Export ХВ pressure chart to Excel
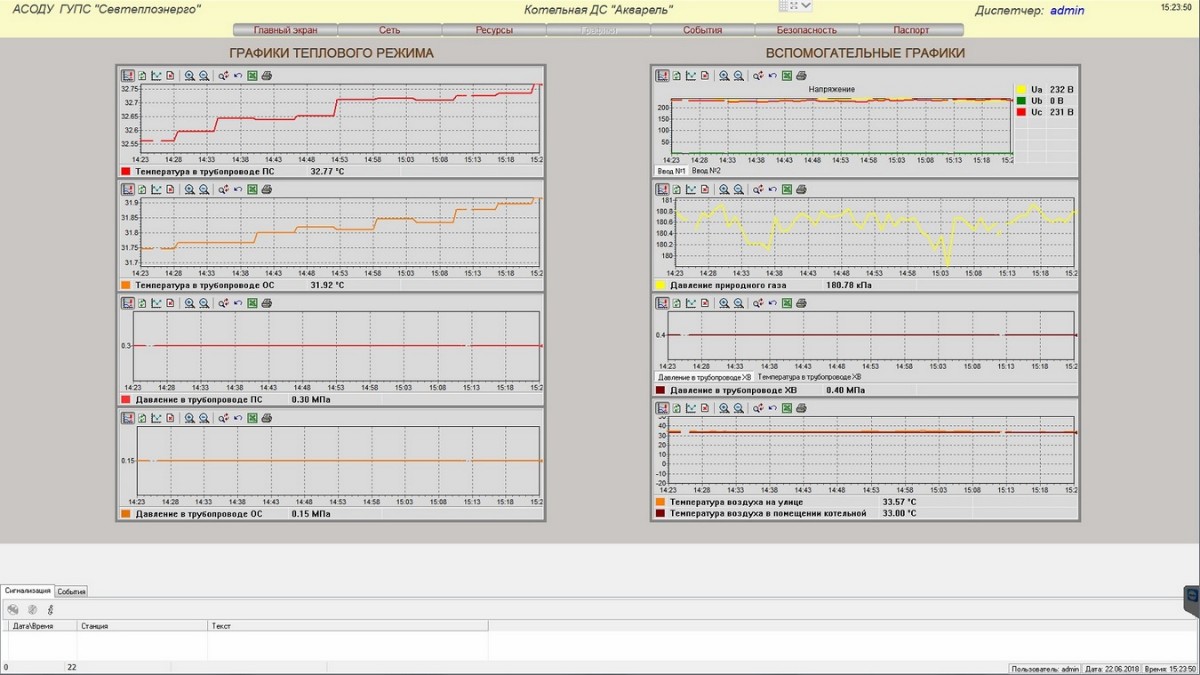 (786, 303)
